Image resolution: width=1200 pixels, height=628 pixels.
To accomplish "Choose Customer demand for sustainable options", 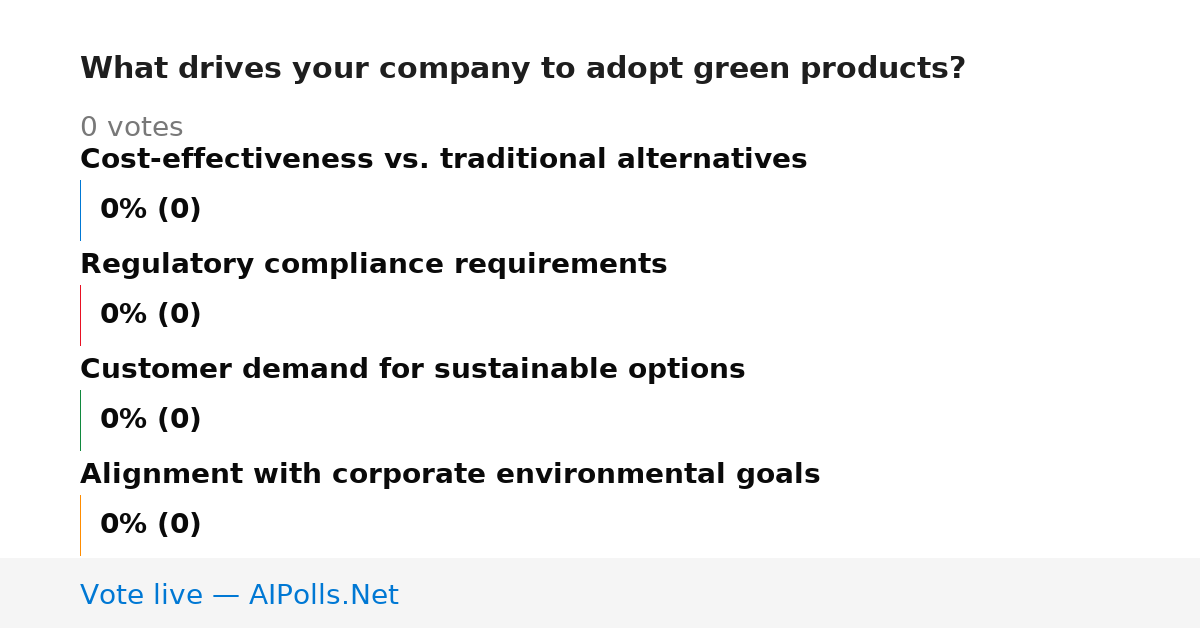I will pyautogui.click(x=412, y=370).
